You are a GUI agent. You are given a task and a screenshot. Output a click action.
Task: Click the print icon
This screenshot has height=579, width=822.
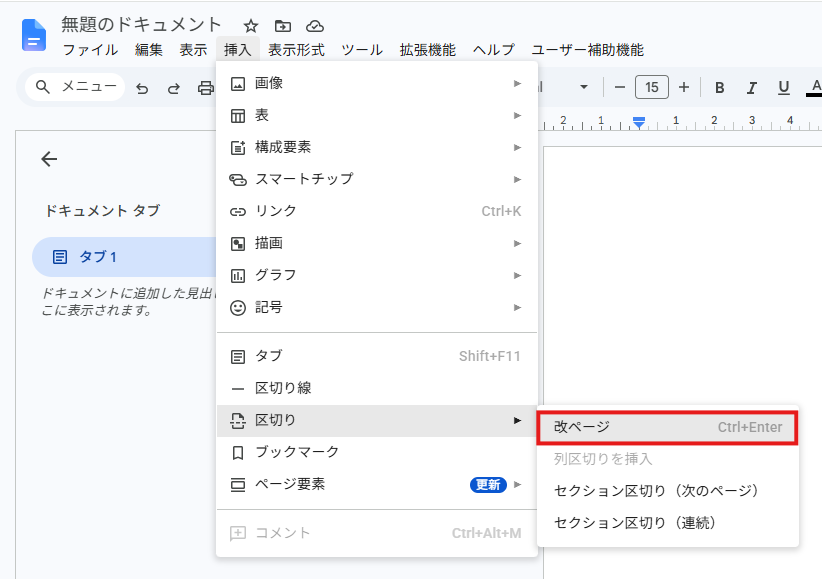pyautogui.click(x=206, y=88)
